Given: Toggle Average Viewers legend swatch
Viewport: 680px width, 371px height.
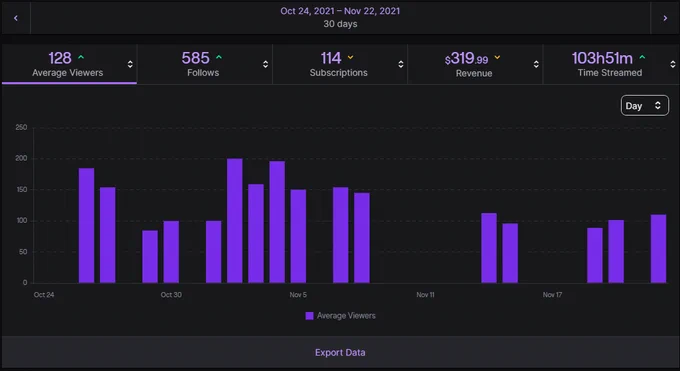Looking at the screenshot, I should 309,316.
